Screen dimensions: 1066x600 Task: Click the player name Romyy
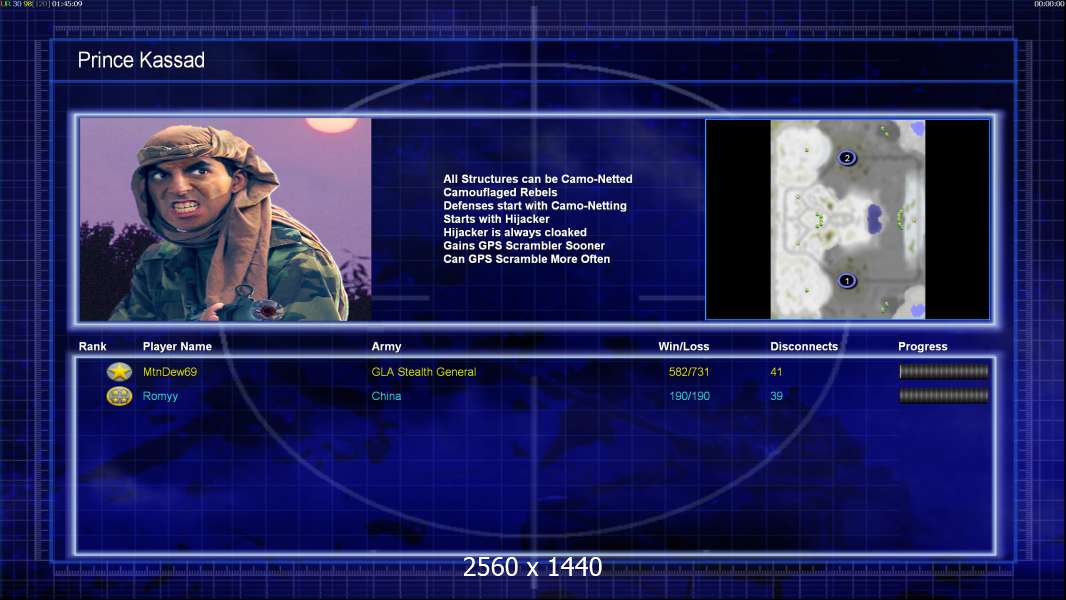click(160, 396)
